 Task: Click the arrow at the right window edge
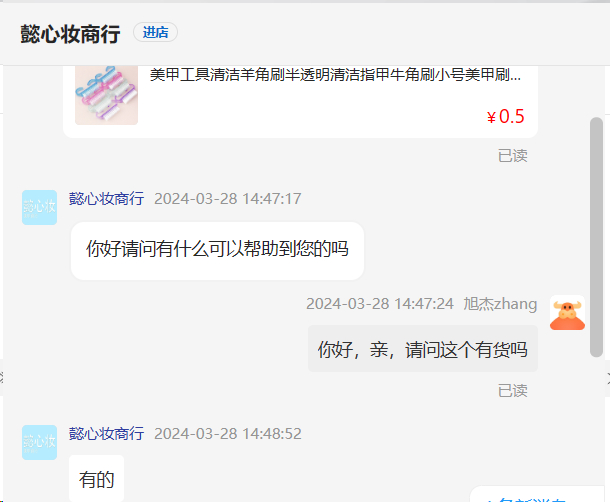pyautogui.click(x=608, y=377)
